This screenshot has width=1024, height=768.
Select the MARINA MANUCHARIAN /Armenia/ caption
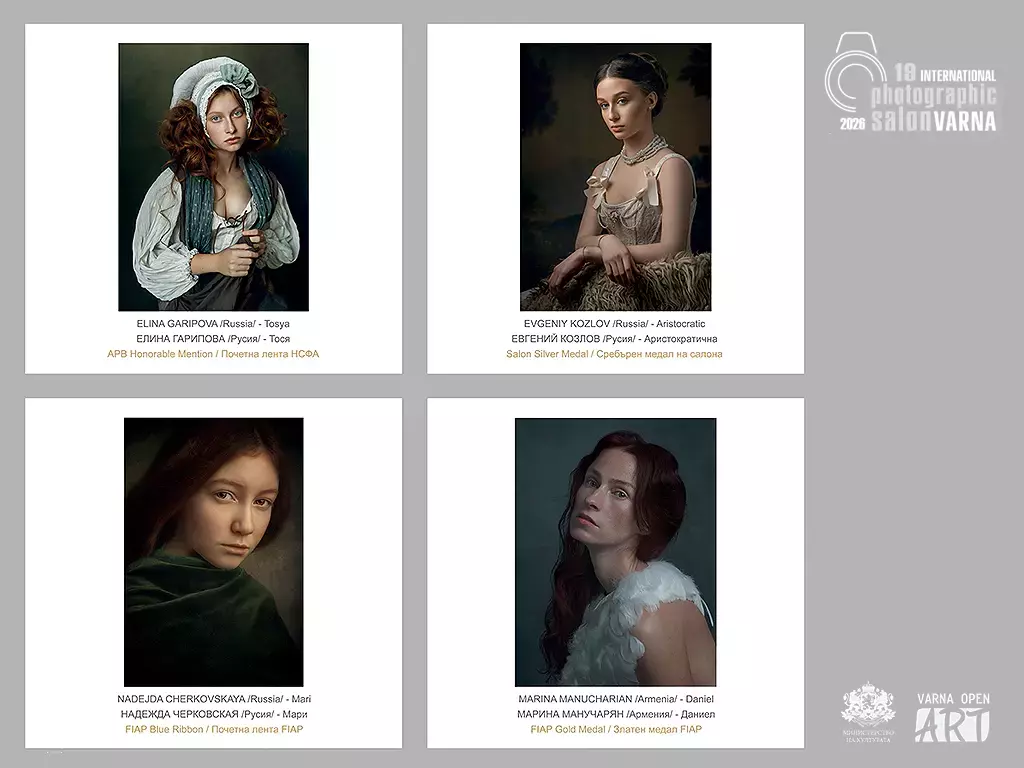[x=616, y=699]
